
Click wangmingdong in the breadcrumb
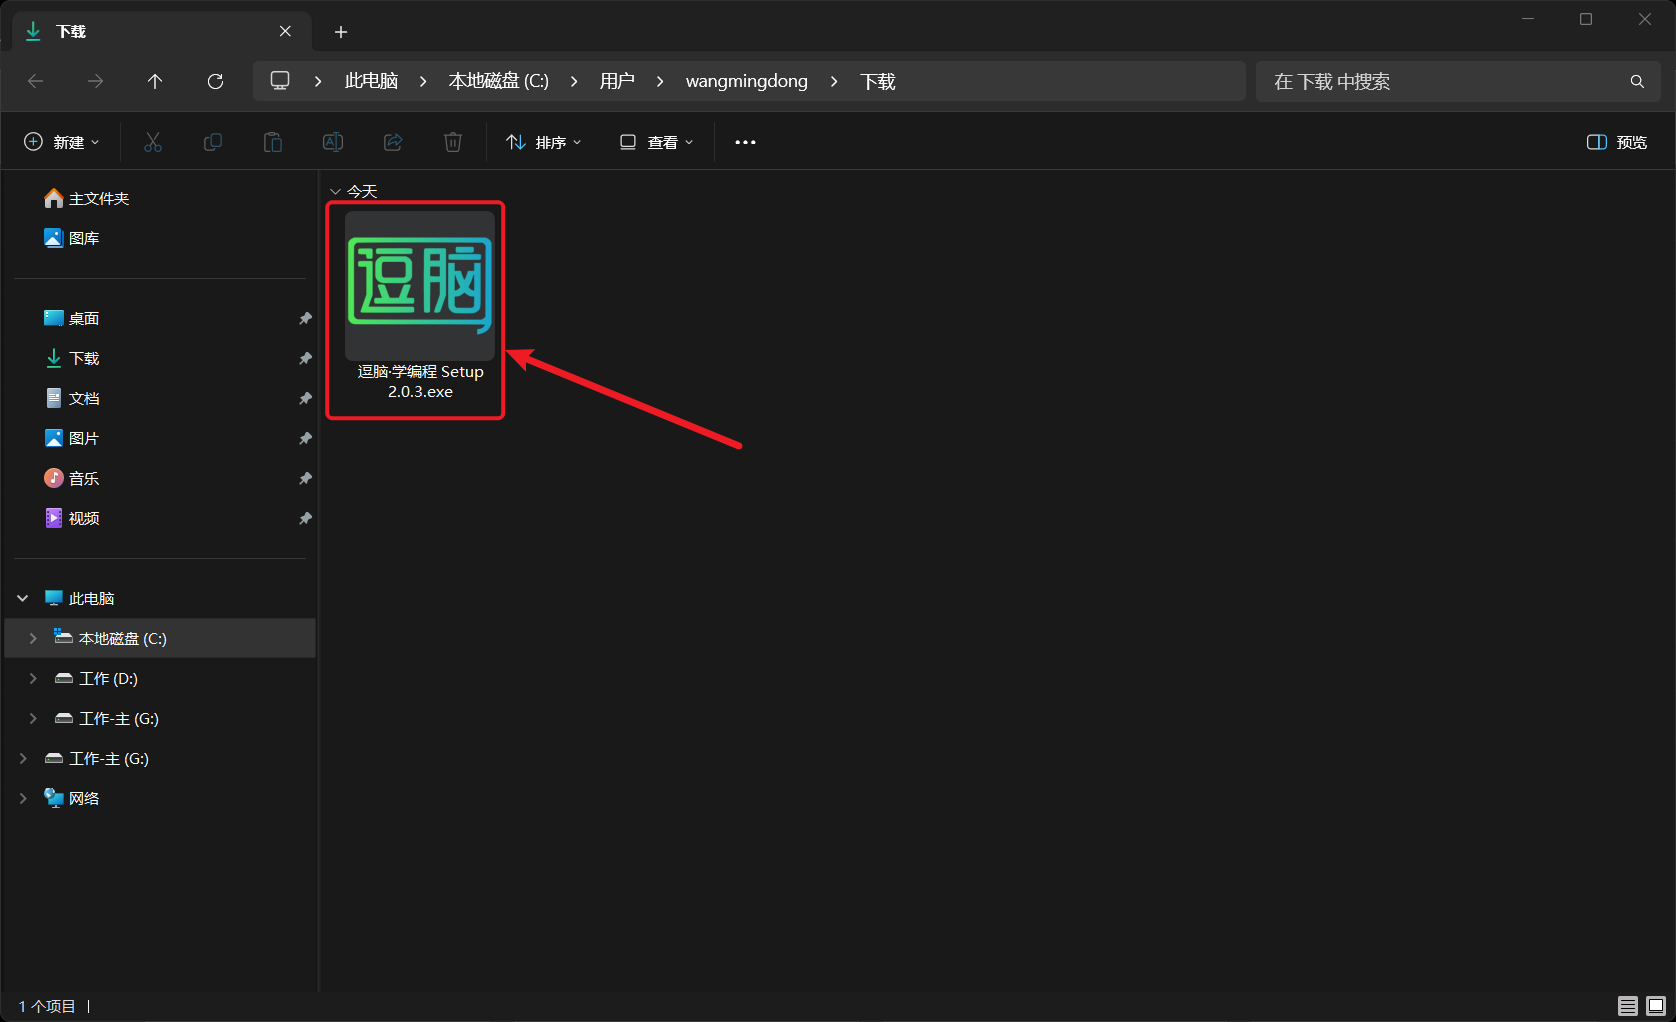(x=746, y=81)
